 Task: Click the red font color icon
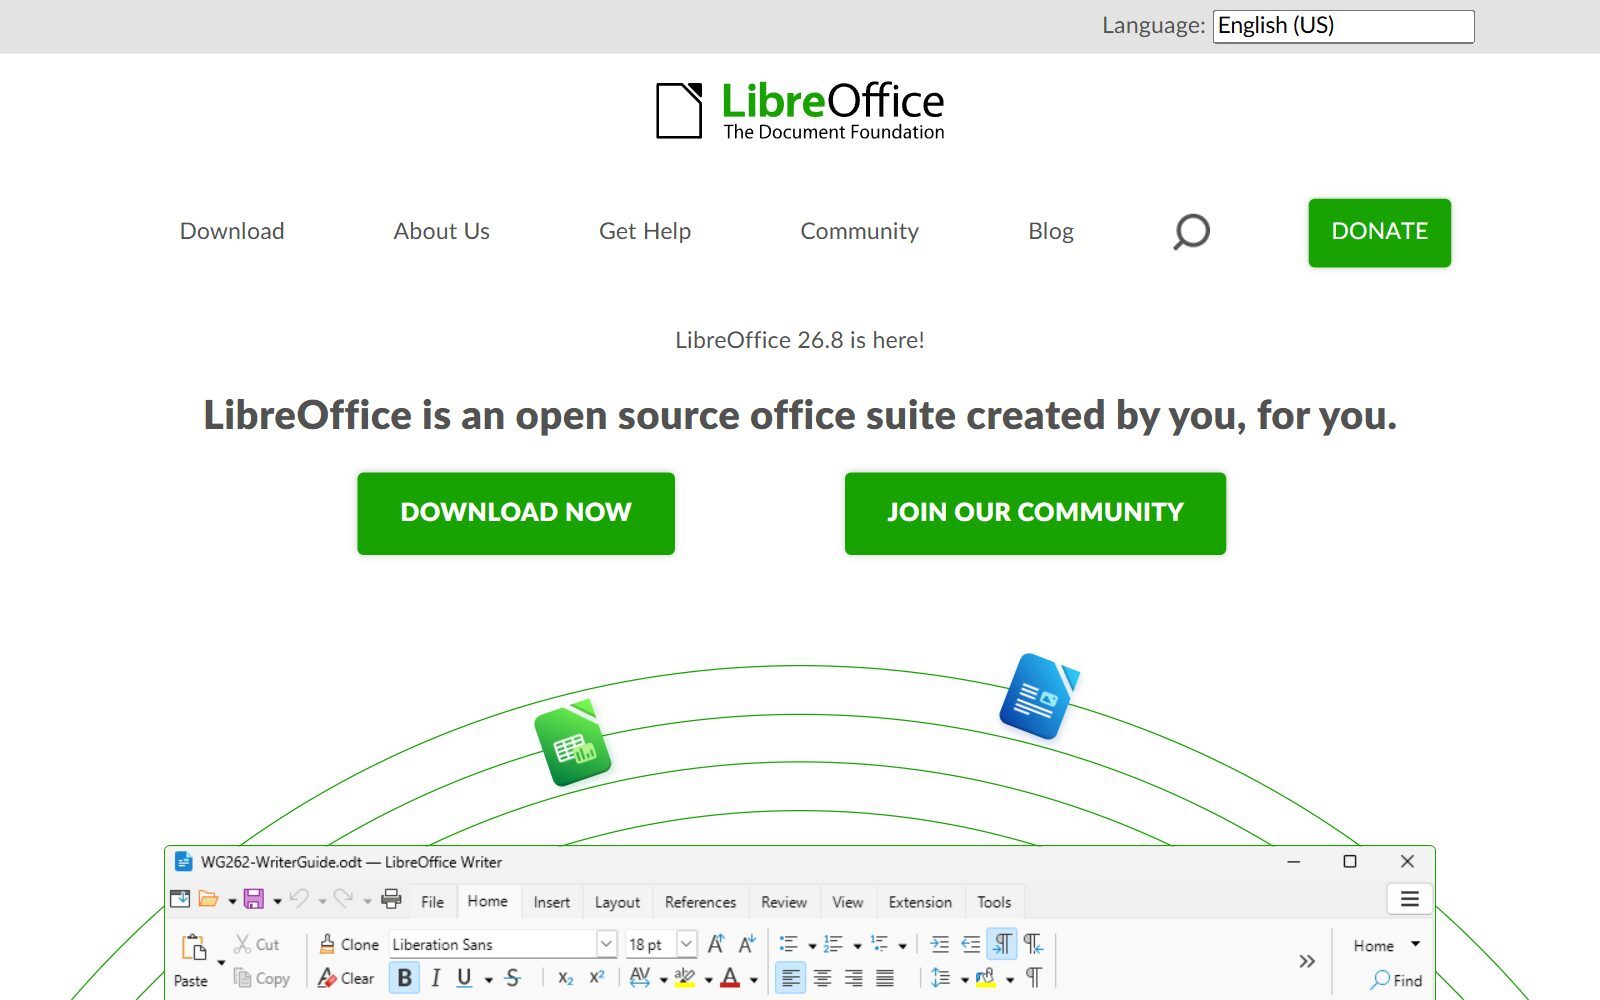(x=731, y=978)
